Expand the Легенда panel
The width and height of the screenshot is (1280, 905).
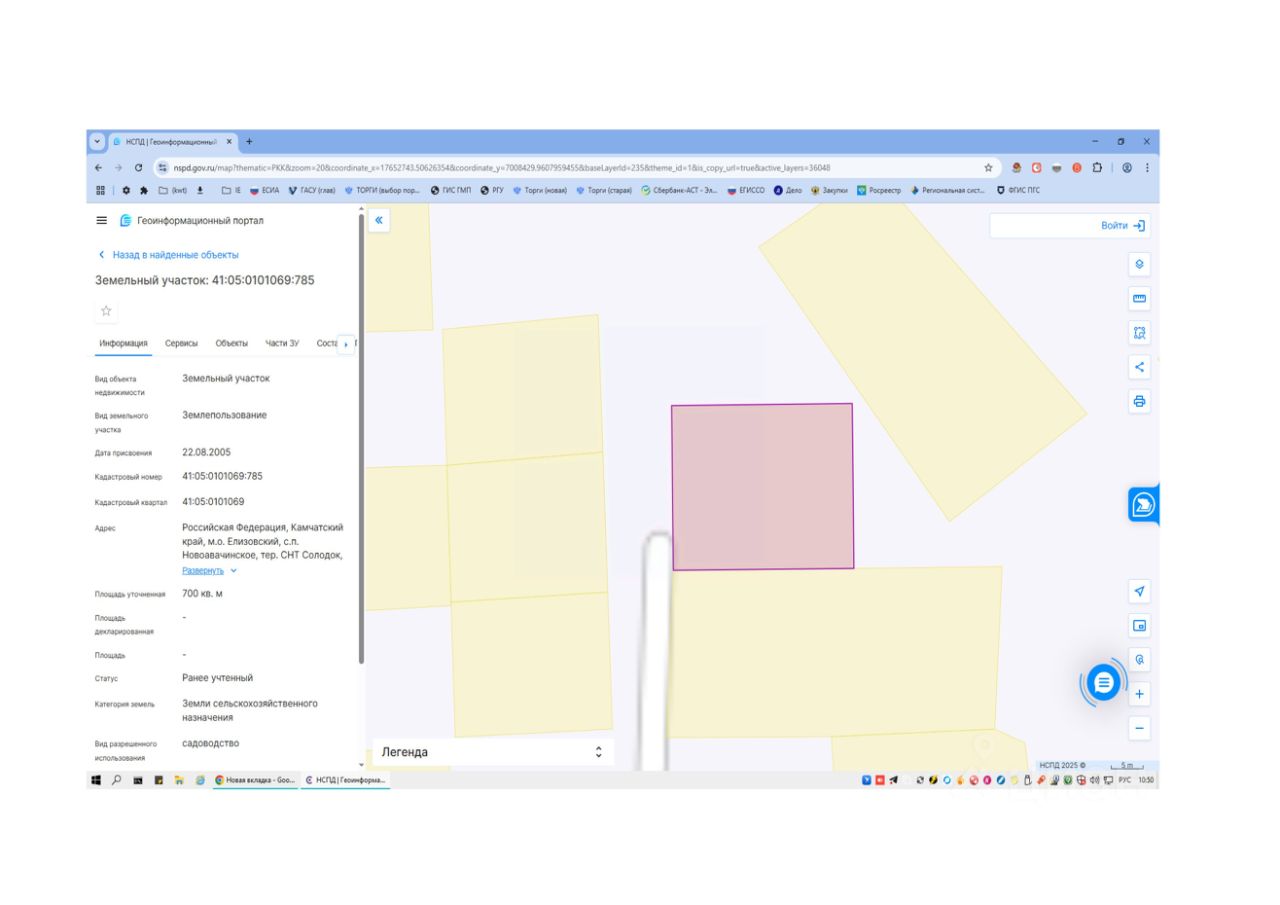(x=493, y=752)
